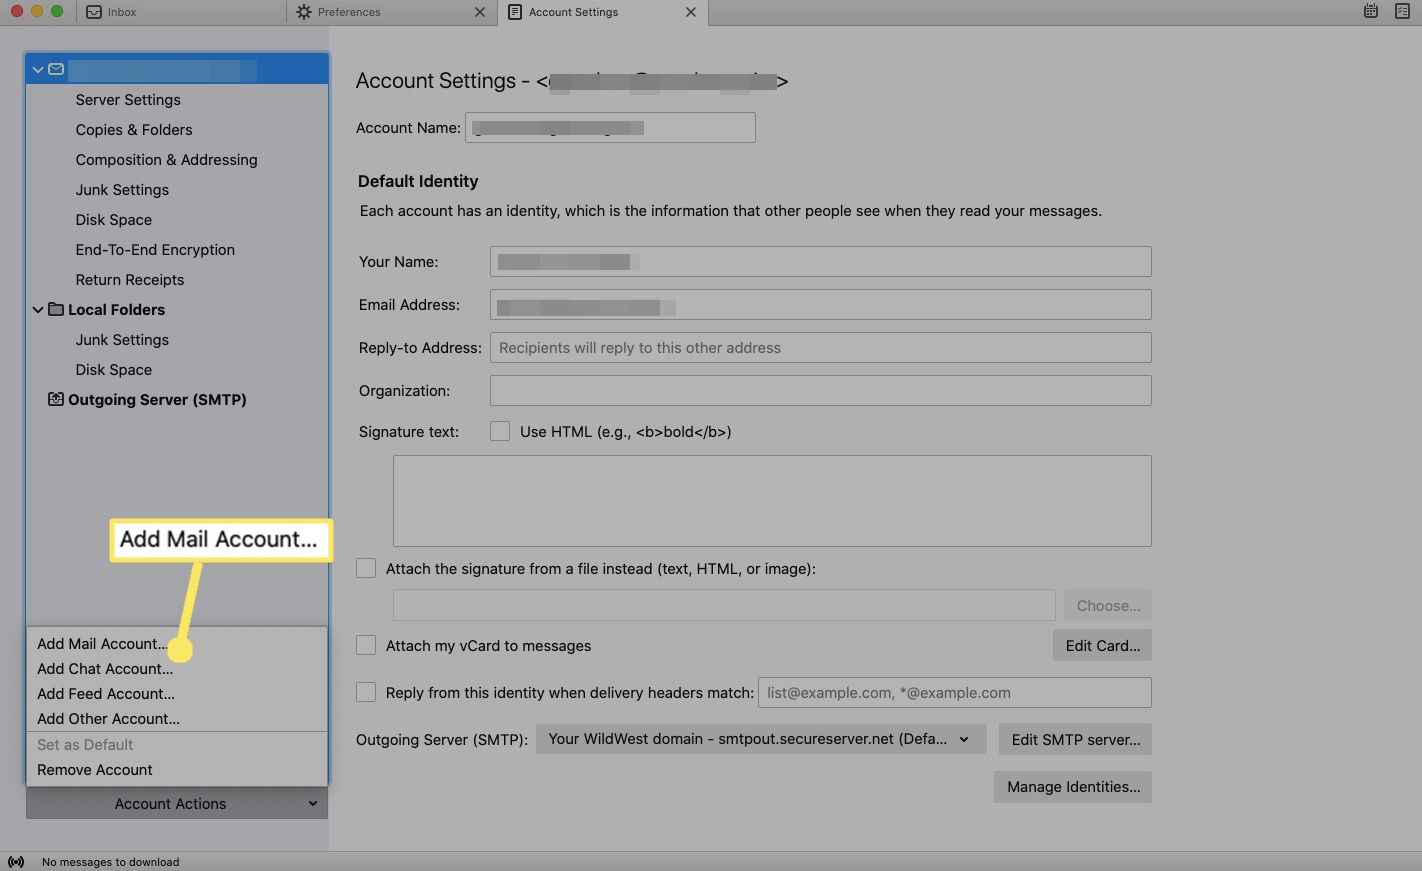Collapse the Local Folders tree
Viewport: 1422px width, 871px height.
tap(38, 309)
